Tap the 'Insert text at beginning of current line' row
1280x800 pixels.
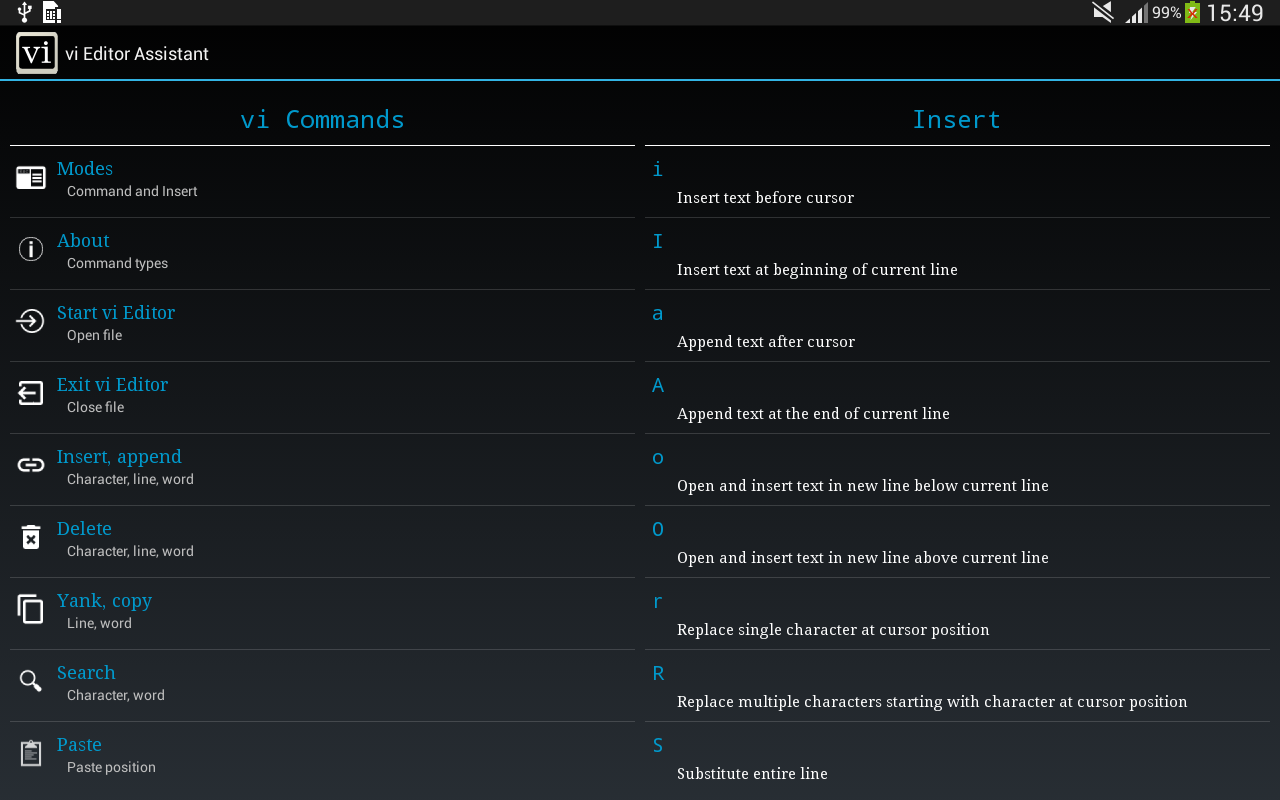click(817, 269)
